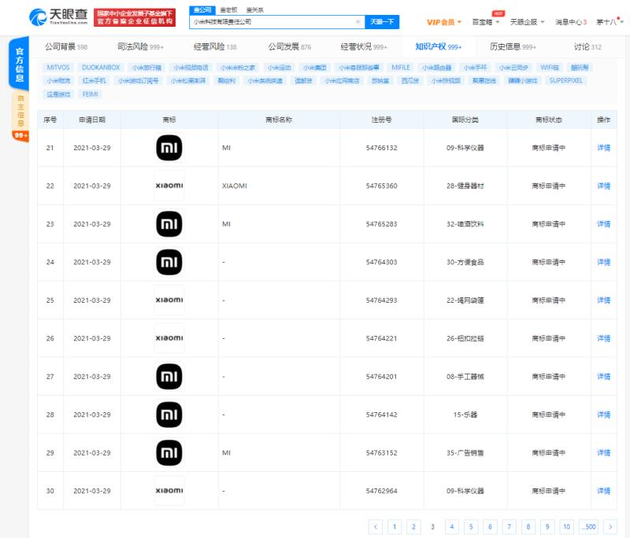Go to page 5 of trademarks

tap(471, 527)
